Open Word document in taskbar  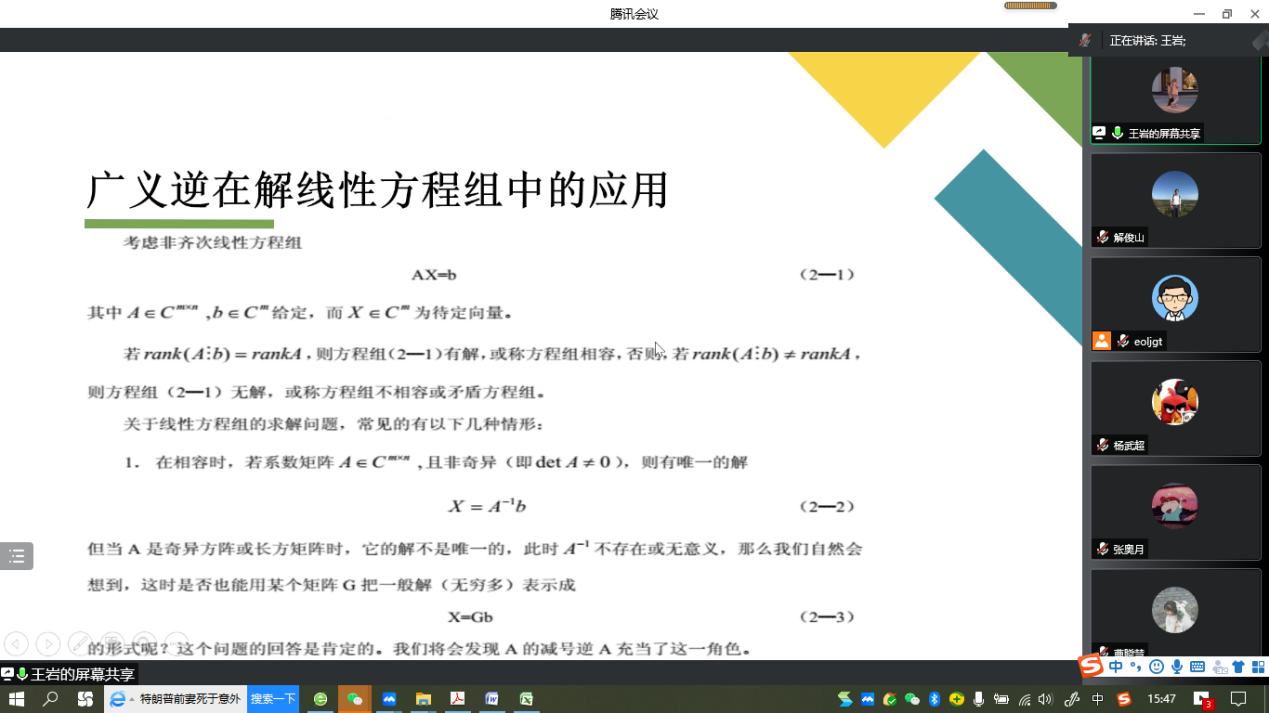pos(492,699)
